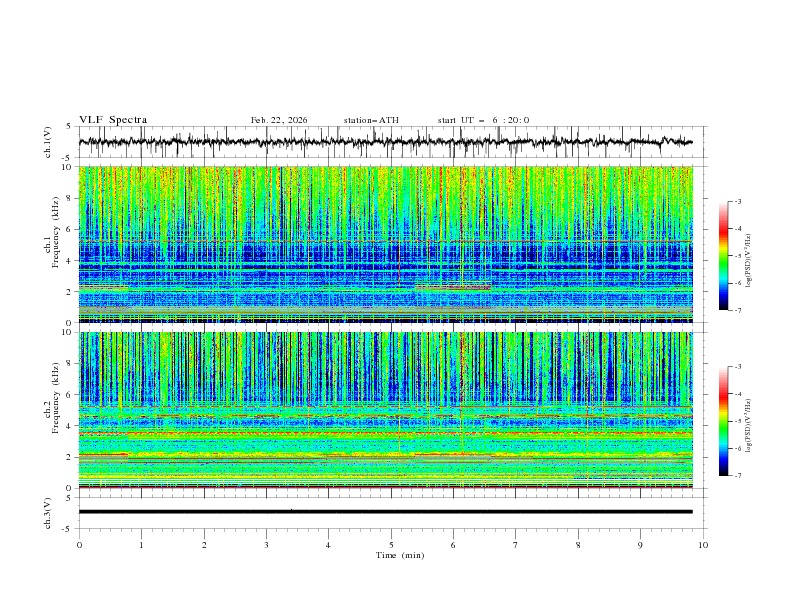
Task: Click the ch.1 'Frequency (kHz)' axis label
Action: [56, 233]
